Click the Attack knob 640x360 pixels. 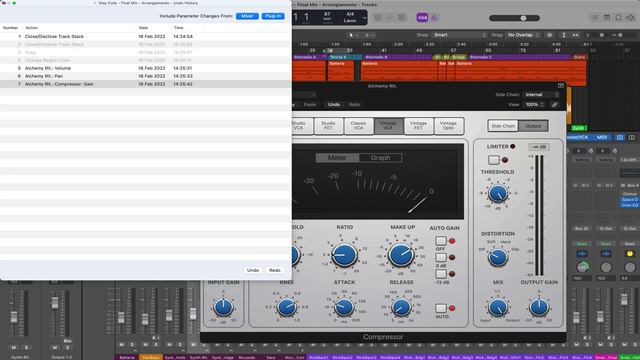pos(344,307)
